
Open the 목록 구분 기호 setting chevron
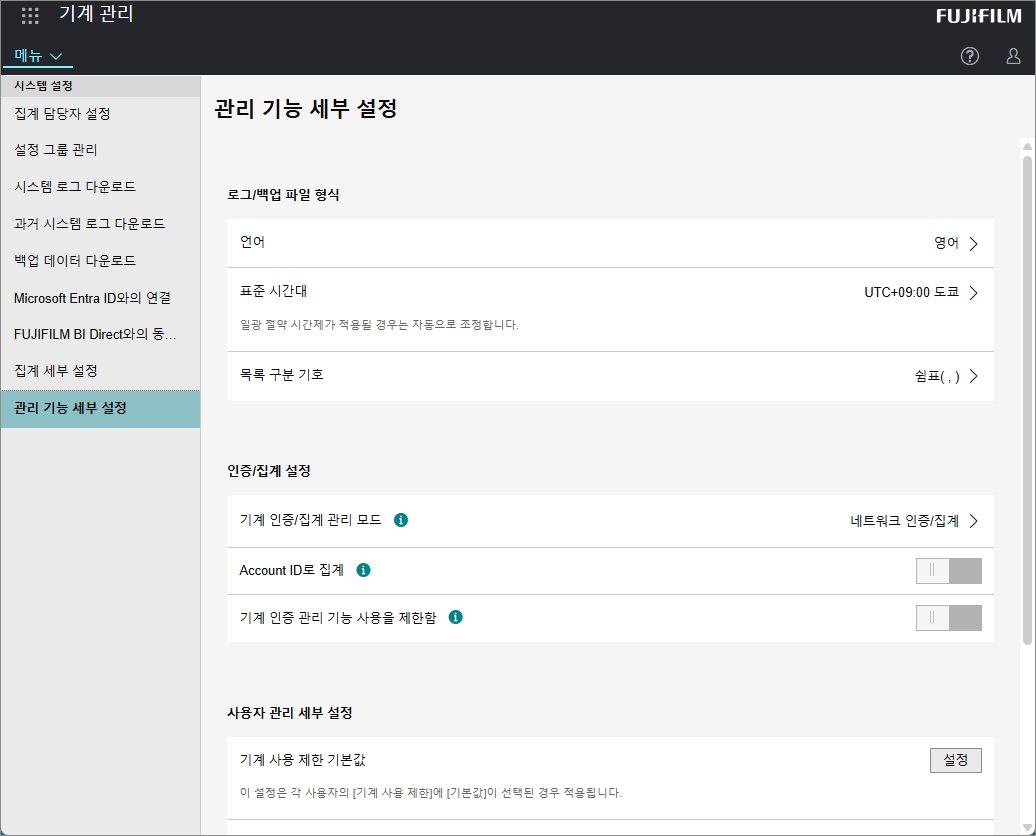click(973, 376)
